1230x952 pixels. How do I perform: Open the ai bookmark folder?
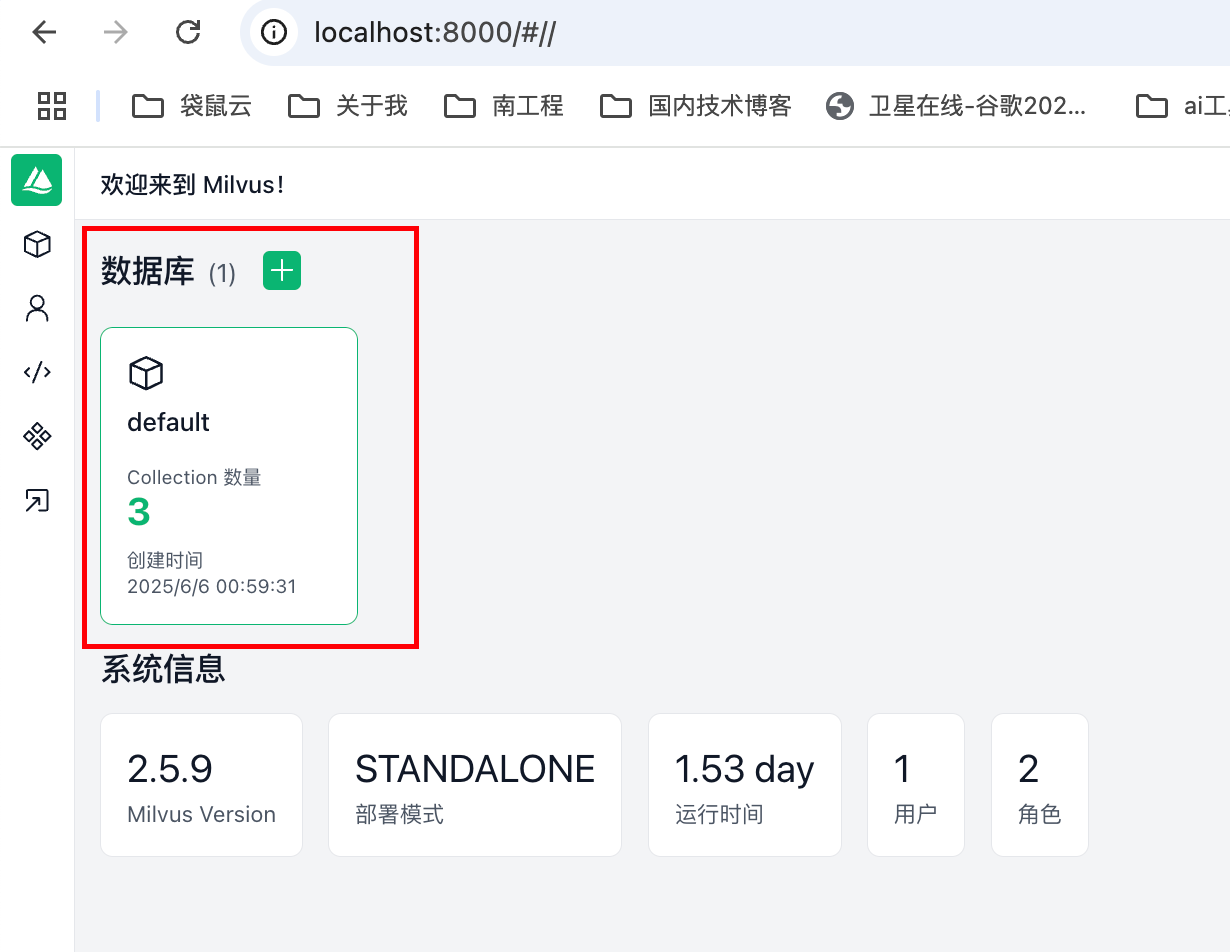pos(1183,105)
